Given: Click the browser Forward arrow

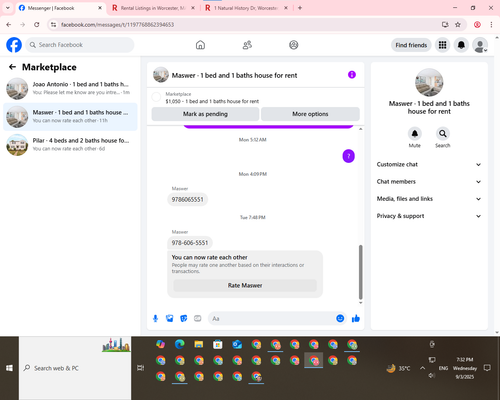Looking at the screenshot, I should [x=22, y=25].
